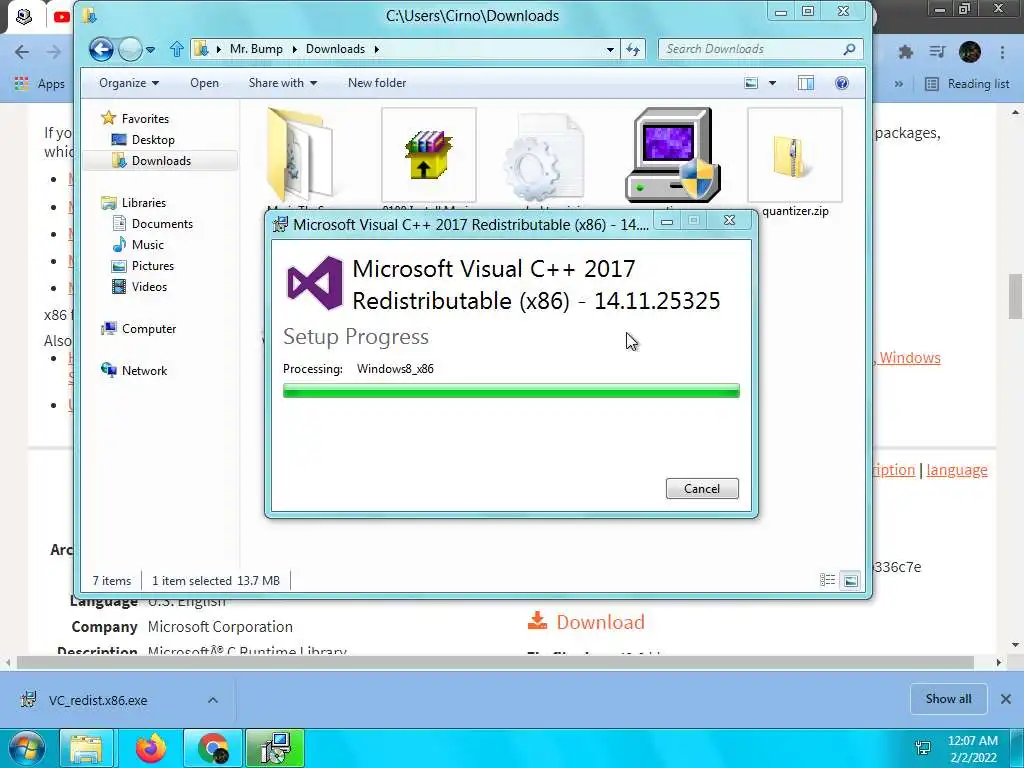Open Documents library in navigation pane
The height and width of the screenshot is (768, 1024).
[x=153, y=223]
